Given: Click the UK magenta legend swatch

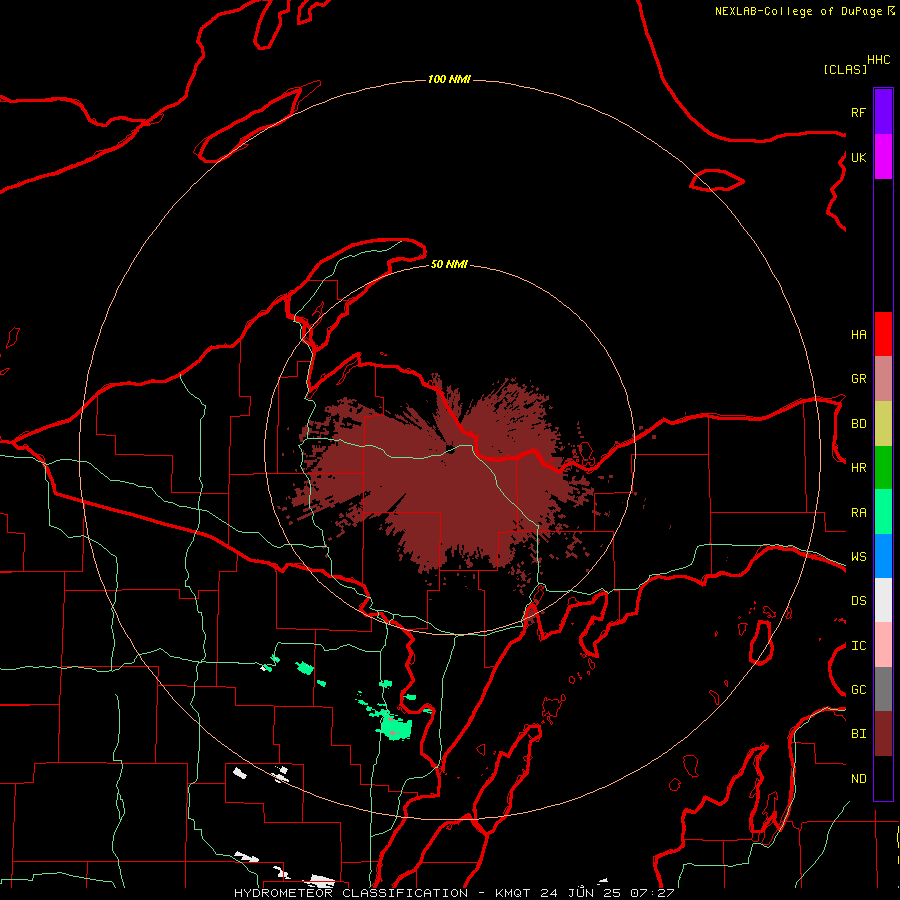Looking at the screenshot, I should (883, 157).
